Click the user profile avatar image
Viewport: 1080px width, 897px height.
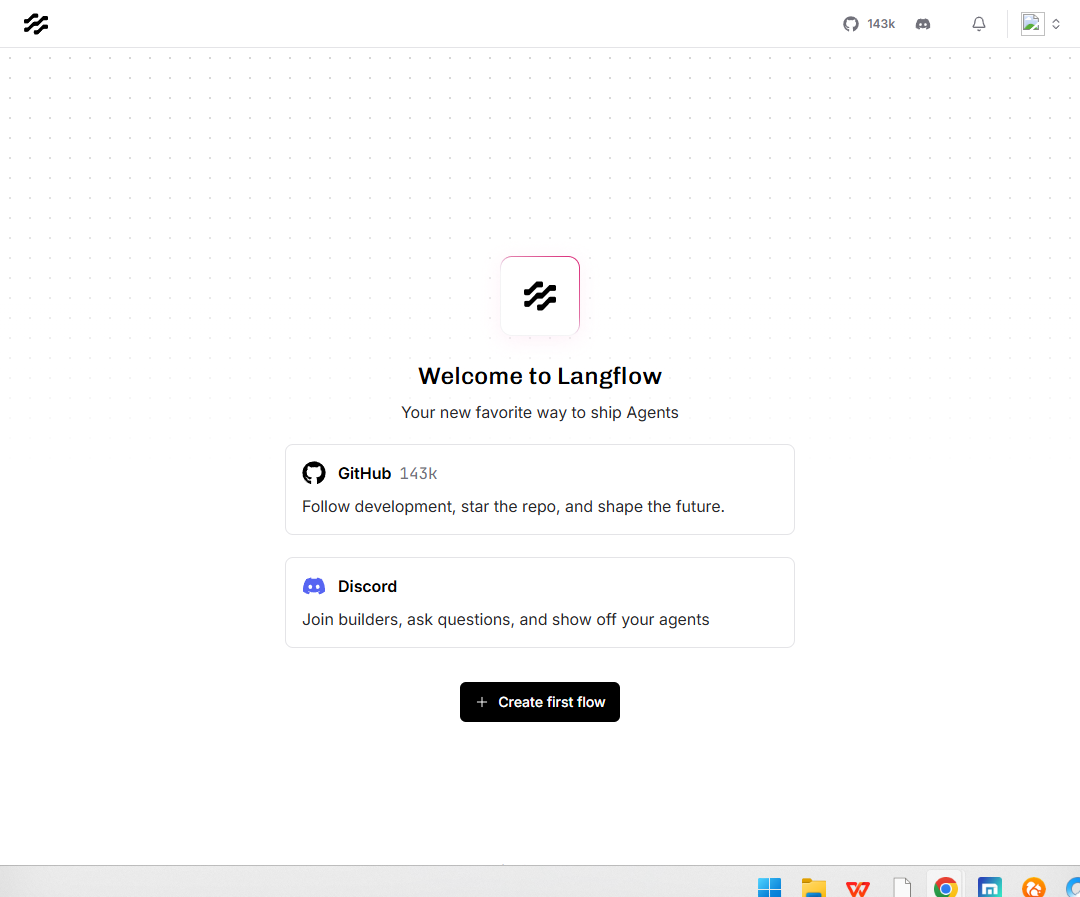tap(1032, 24)
